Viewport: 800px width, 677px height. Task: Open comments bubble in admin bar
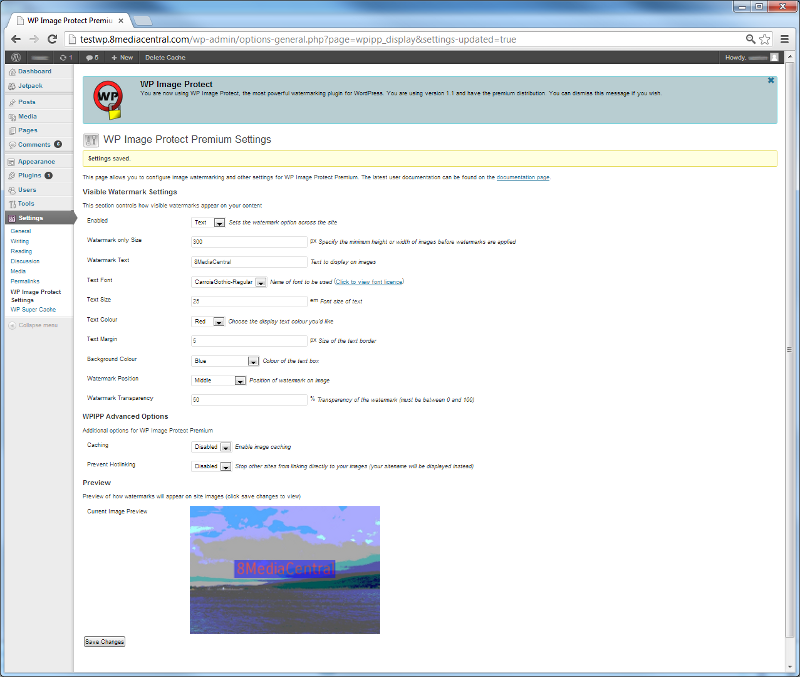pyautogui.click(x=92, y=58)
